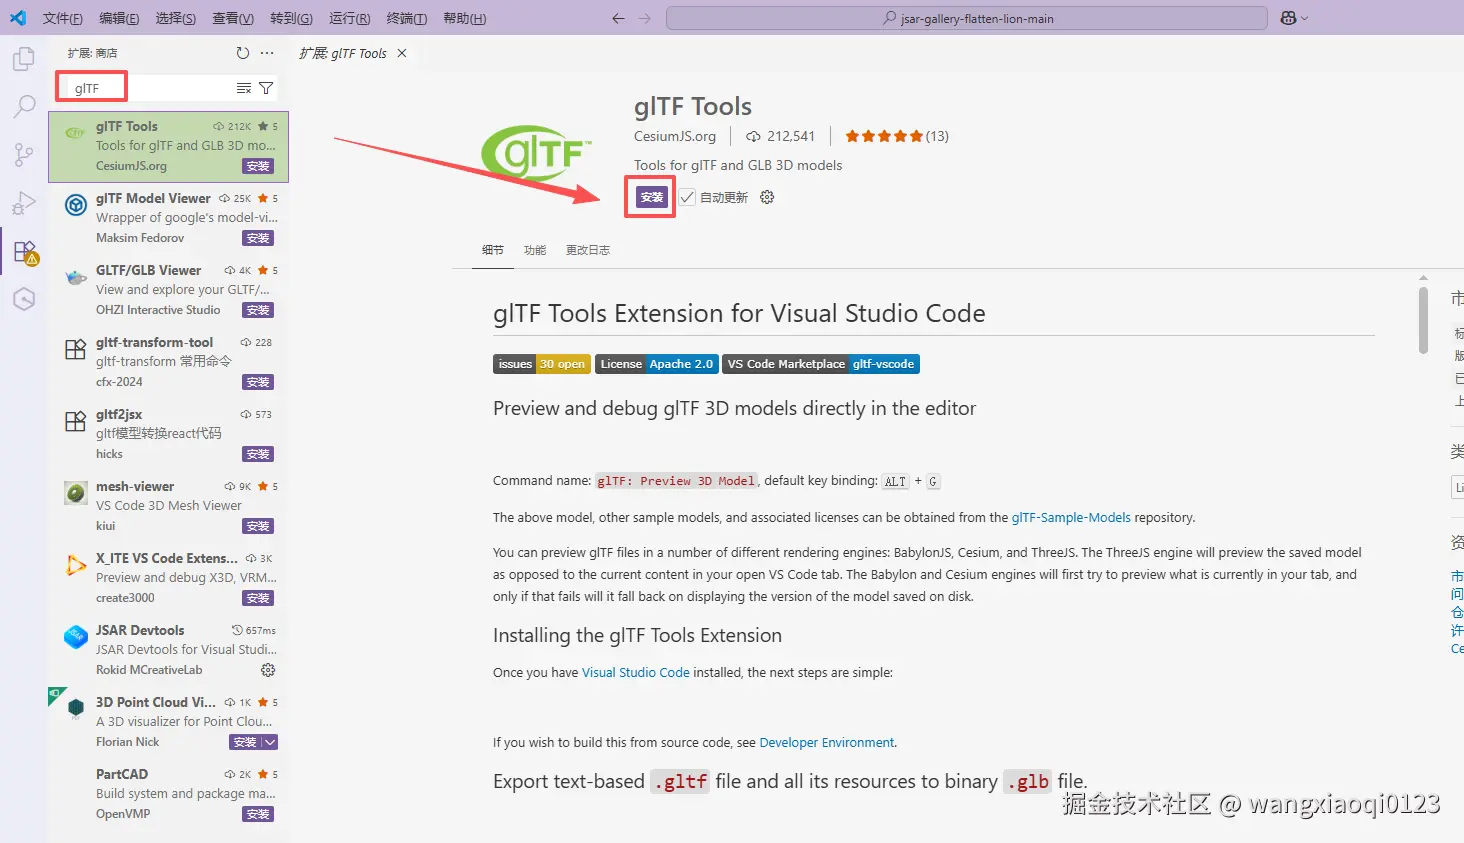The width and height of the screenshot is (1464, 843).
Task: Select the gltf2jsx extension
Action: pos(168,434)
